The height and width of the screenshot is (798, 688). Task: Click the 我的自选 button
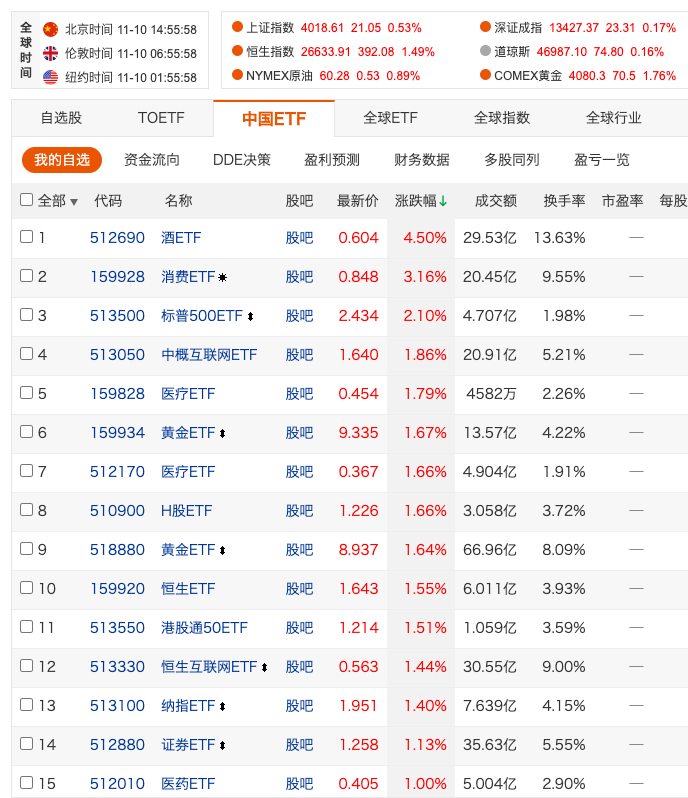point(62,160)
